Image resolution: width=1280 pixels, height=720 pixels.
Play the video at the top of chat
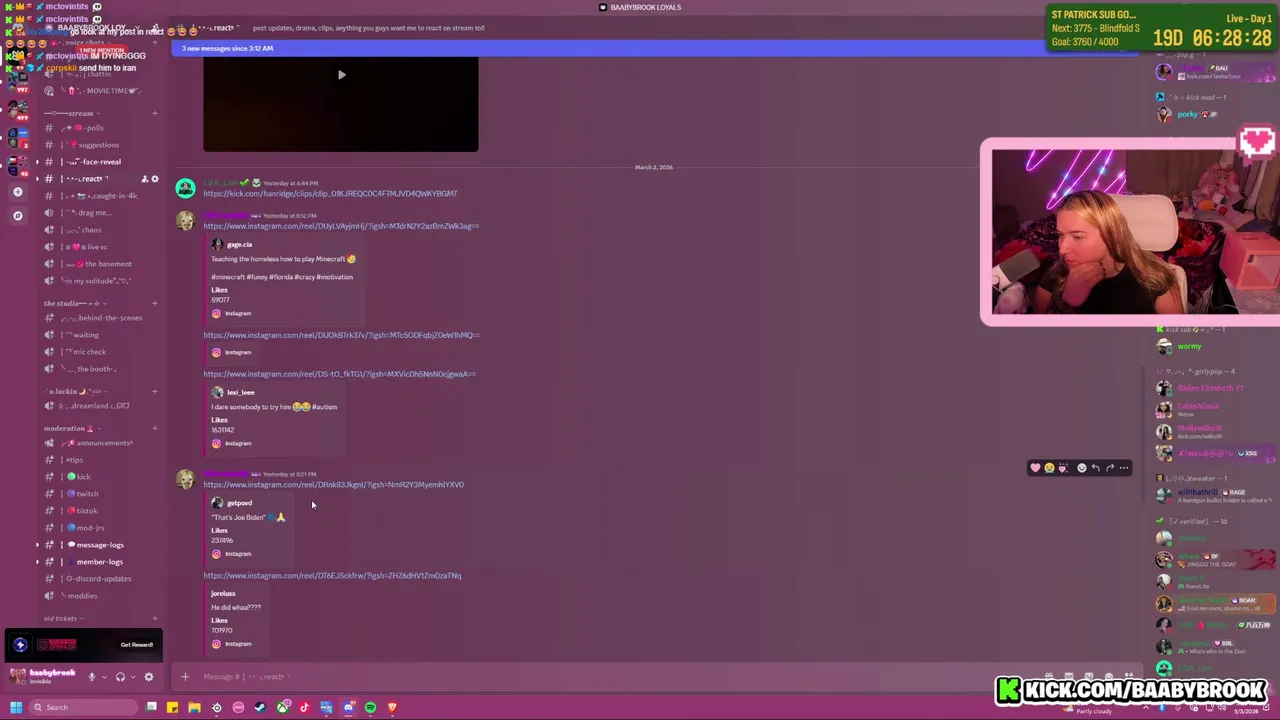click(x=341, y=75)
